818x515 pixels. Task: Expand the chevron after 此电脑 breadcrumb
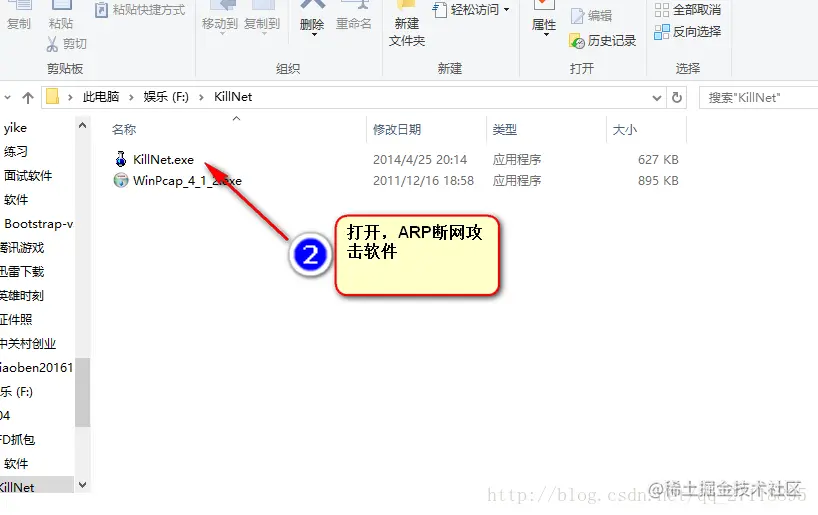point(131,97)
